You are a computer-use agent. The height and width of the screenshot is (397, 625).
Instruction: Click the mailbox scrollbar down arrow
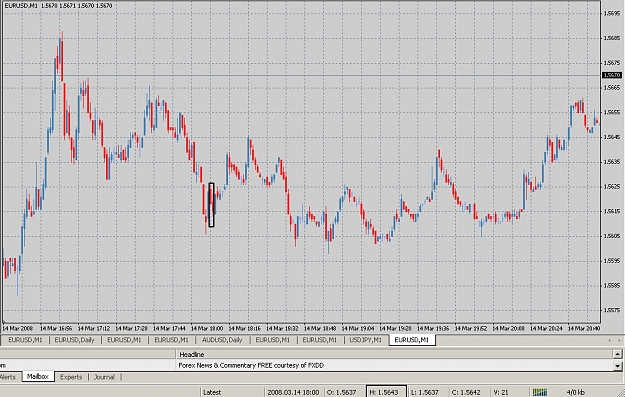point(617,365)
